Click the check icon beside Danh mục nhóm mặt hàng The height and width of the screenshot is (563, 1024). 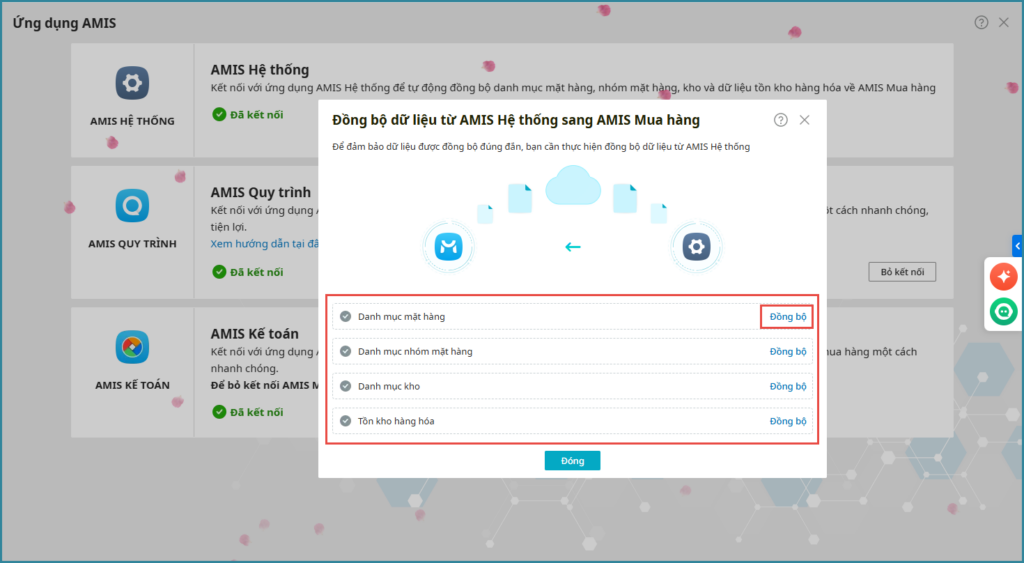pyautogui.click(x=345, y=351)
